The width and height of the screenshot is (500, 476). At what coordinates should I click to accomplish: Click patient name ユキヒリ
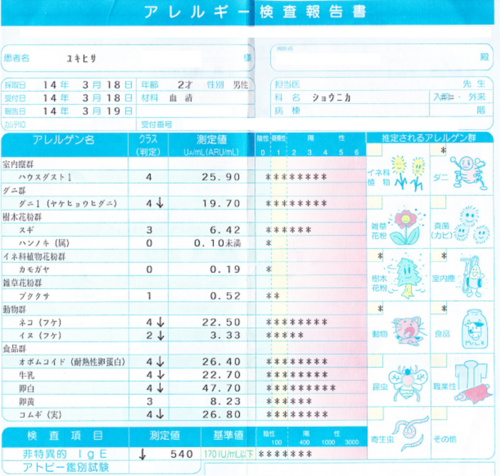pos(82,59)
